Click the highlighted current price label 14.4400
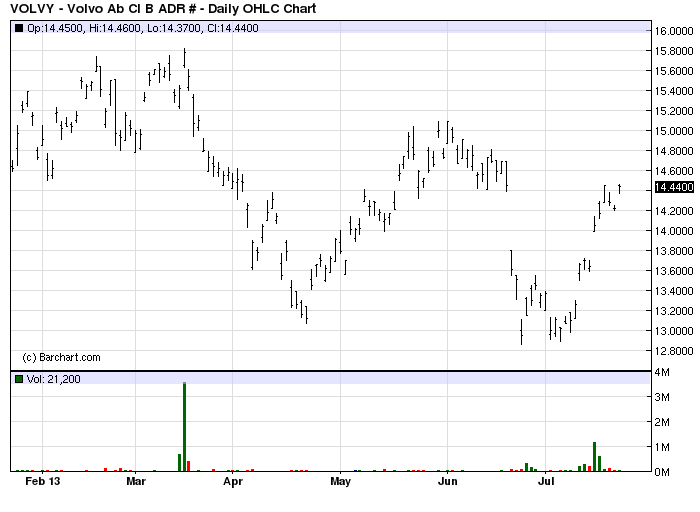The height and width of the screenshot is (512, 700). (x=674, y=187)
